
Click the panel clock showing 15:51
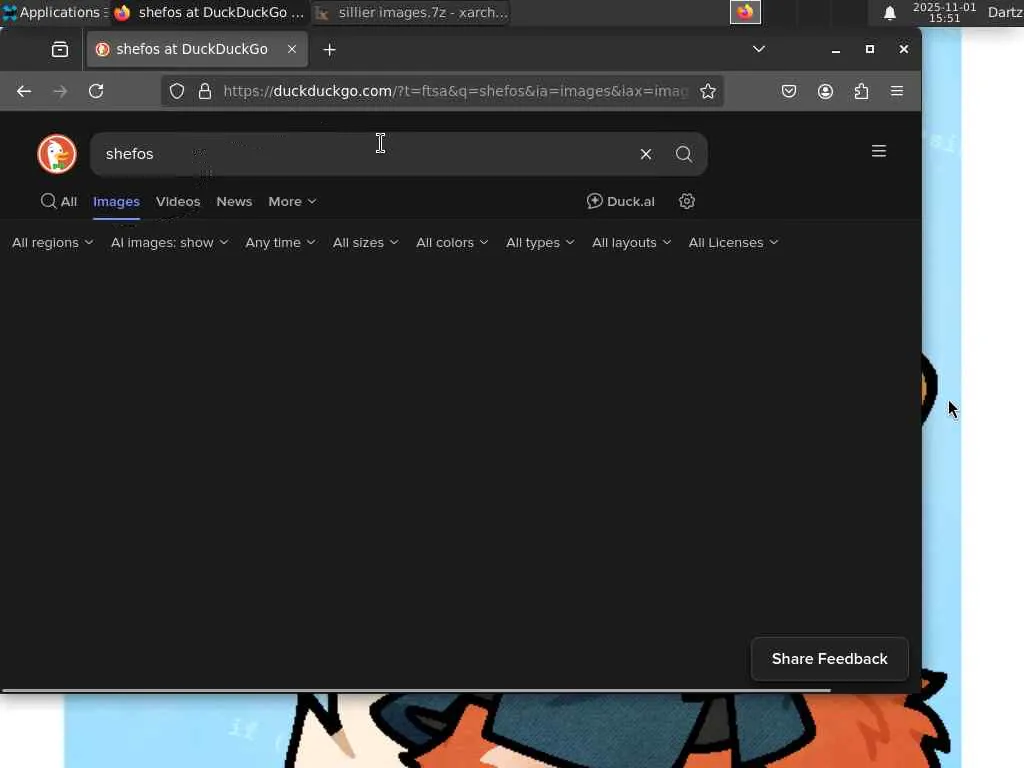944,12
